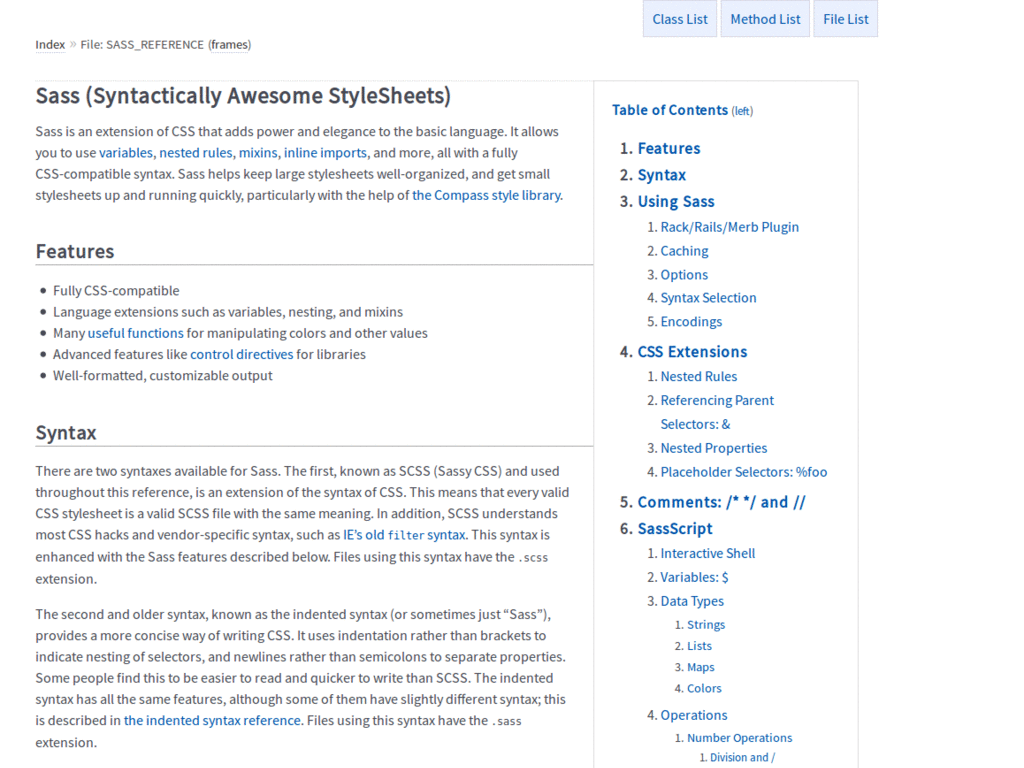Click the Table of Contents title
The height and width of the screenshot is (768, 1024).
(669, 110)
